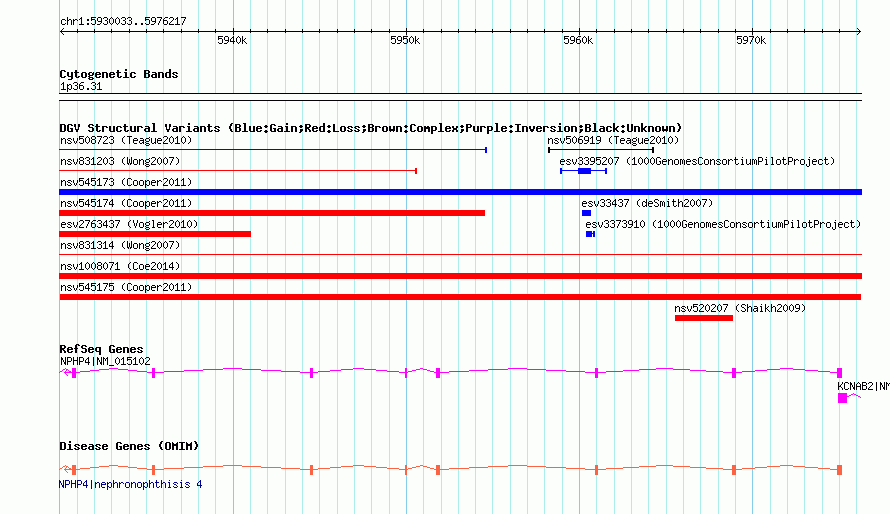This screenshot has width=890, height=514.
Task: Click the chr1:5930033..5976217 coordinate text
Action: (x=123, y=21)
